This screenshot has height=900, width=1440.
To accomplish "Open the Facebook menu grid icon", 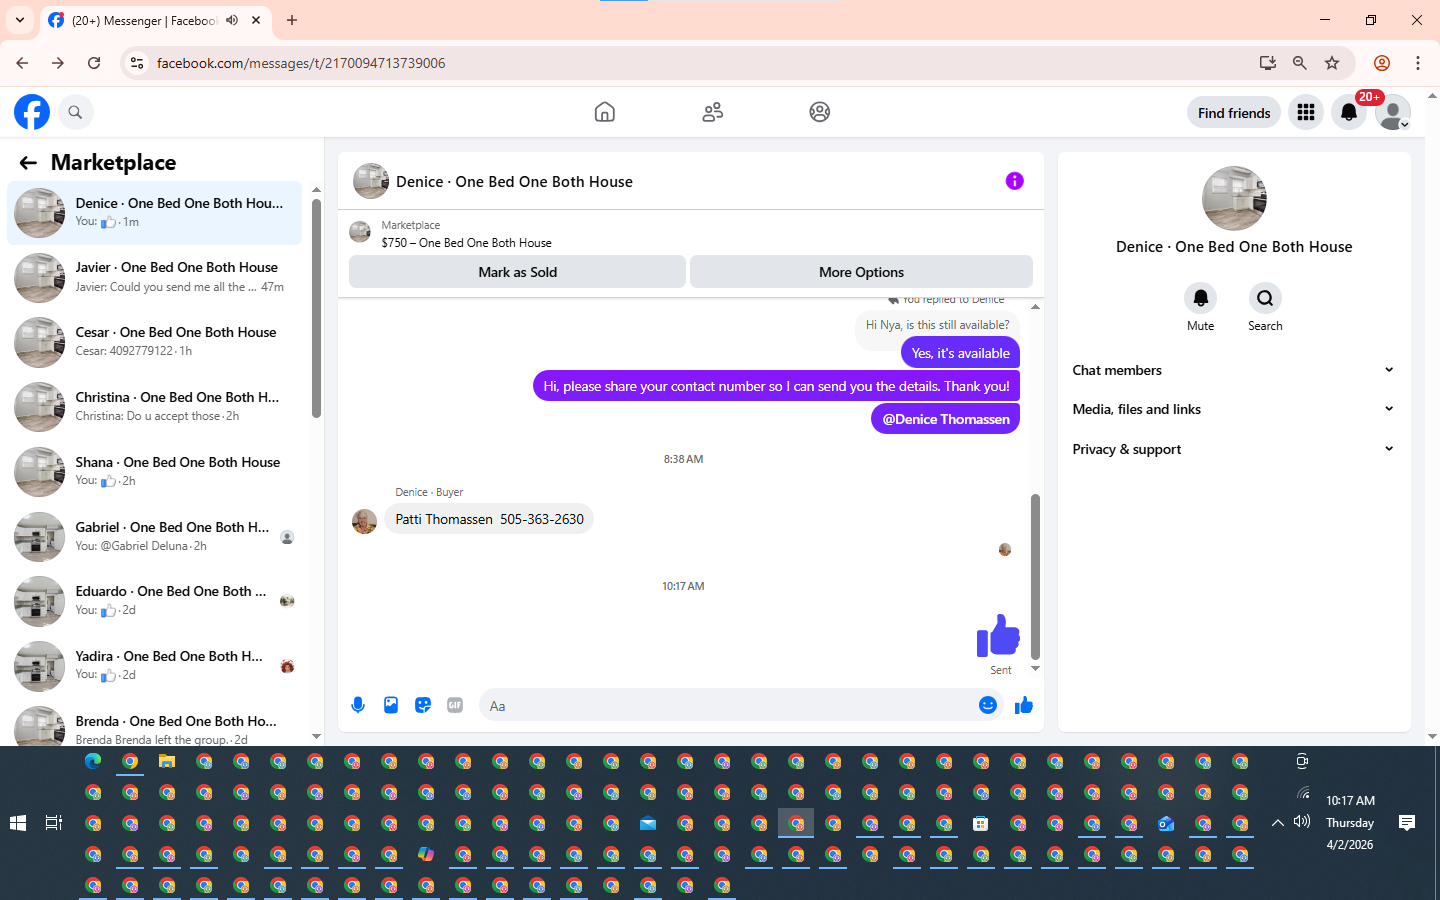I will coord(1306,112).
